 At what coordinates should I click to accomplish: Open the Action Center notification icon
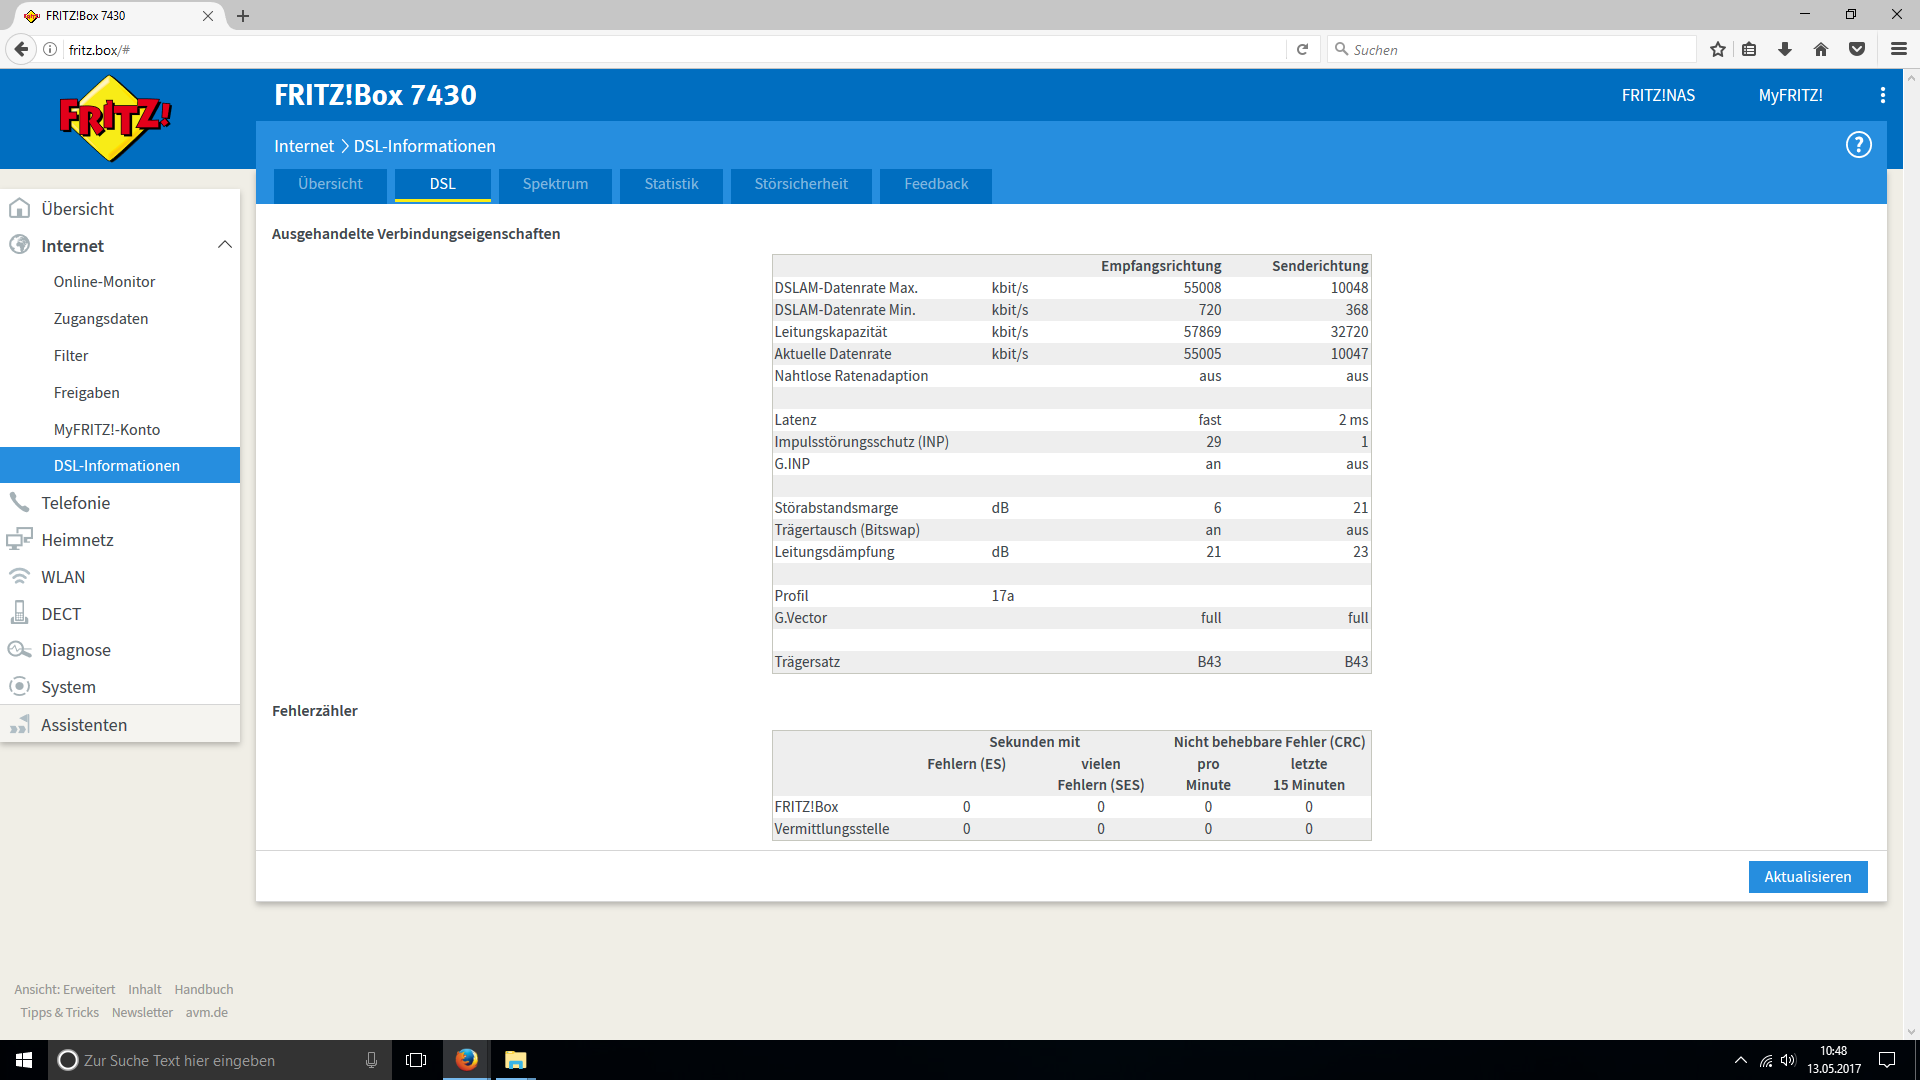click(x=1887, y=1060)
